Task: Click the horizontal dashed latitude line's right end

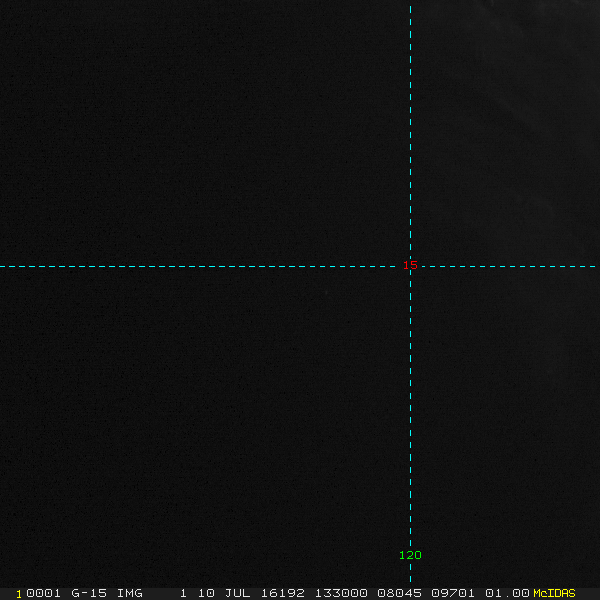Action: [x=594, y=267]
